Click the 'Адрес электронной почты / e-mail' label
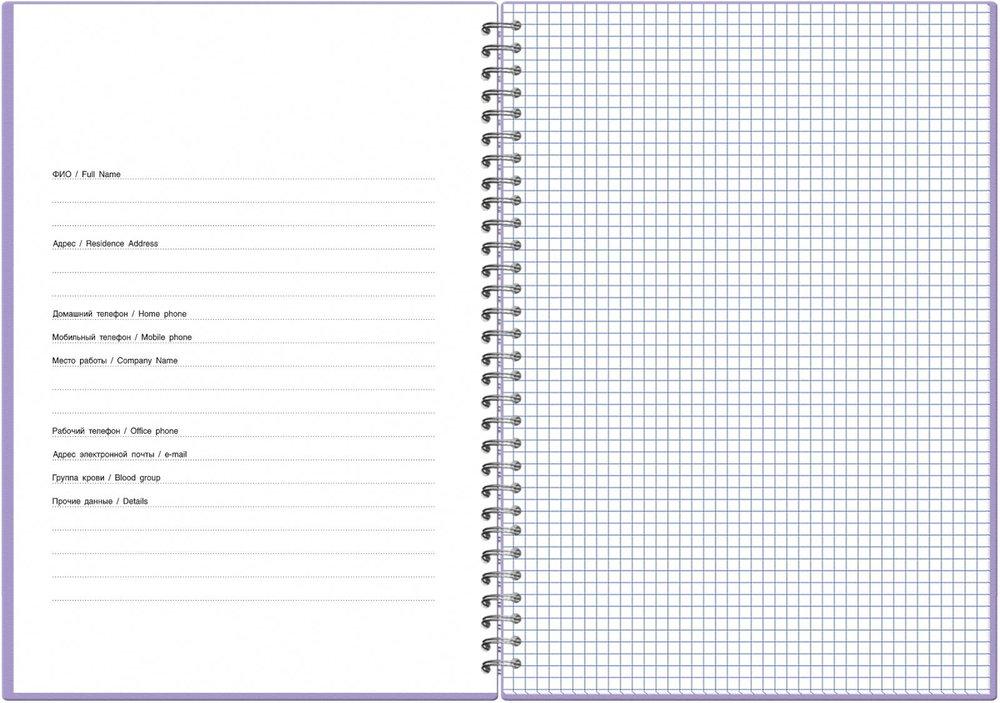 click(x=119, y=454)
